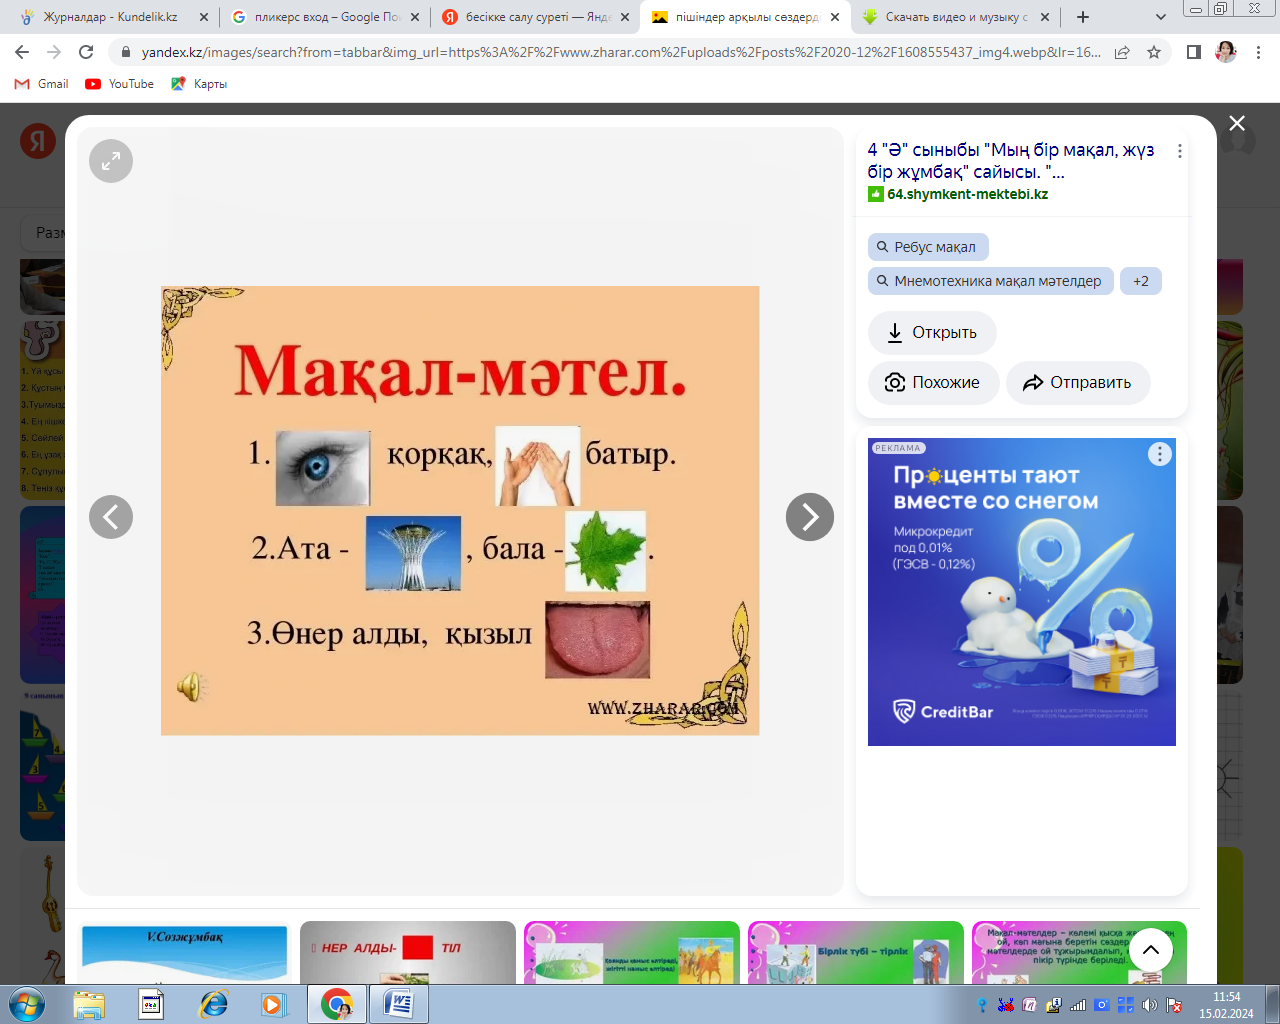Open the Мақал-мәтелдер definition thumbnail
The width and height of the screenshot is (1280, 1024).
tap(1079, 951)
